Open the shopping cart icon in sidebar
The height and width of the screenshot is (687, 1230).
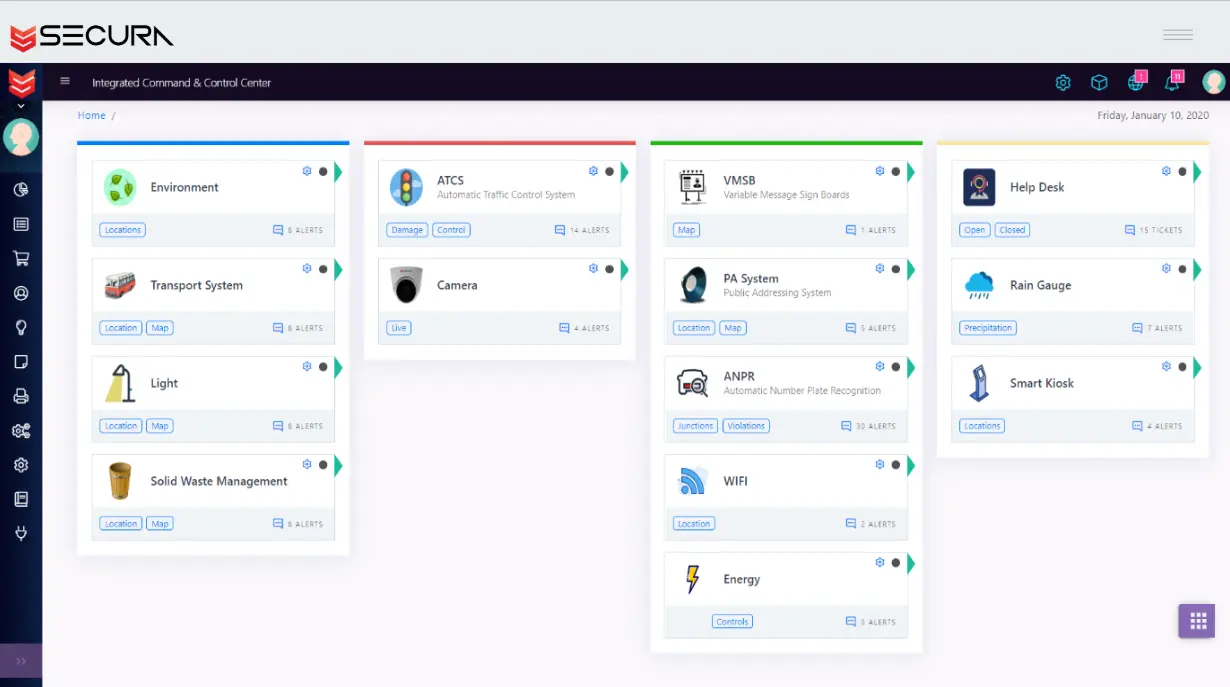pyautogui.click(x=20, y=258)
